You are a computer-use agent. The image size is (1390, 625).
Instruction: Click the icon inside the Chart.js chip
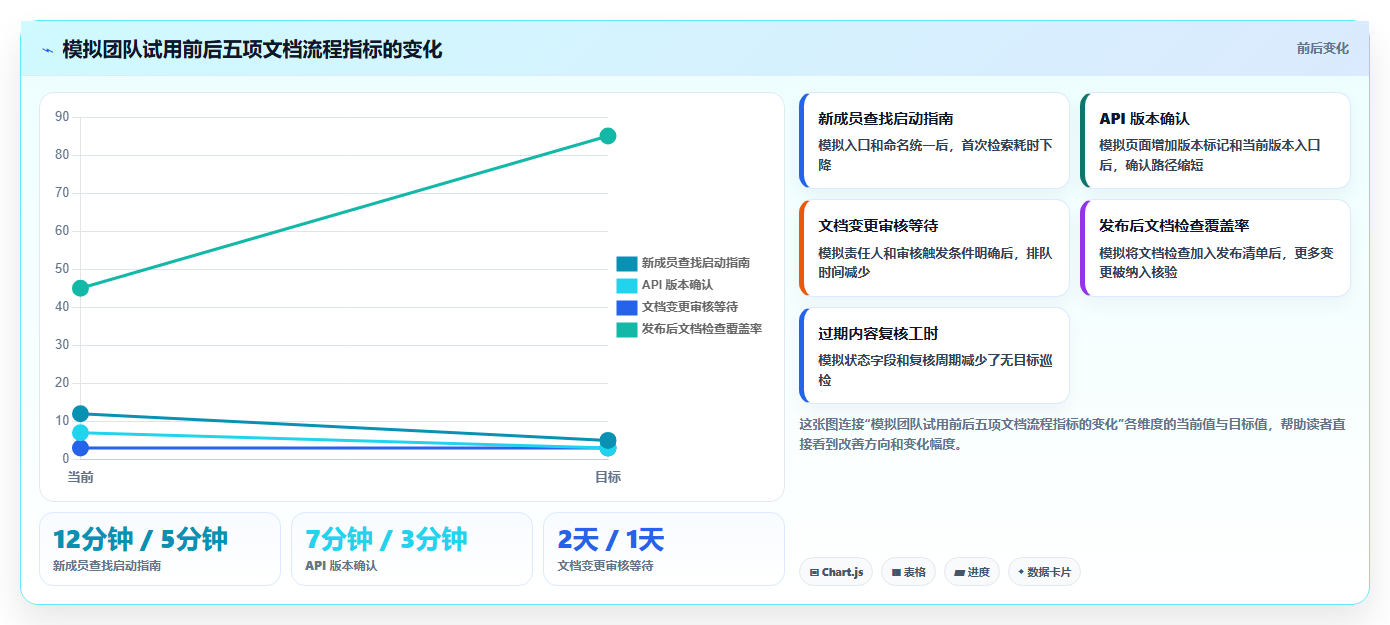[815, 573]
